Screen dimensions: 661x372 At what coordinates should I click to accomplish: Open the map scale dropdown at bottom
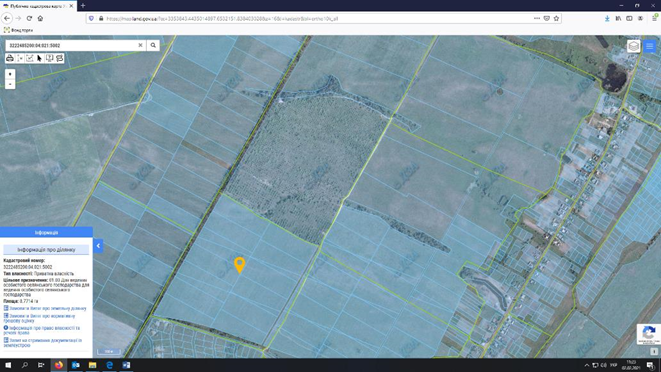(x=109, y=351)
